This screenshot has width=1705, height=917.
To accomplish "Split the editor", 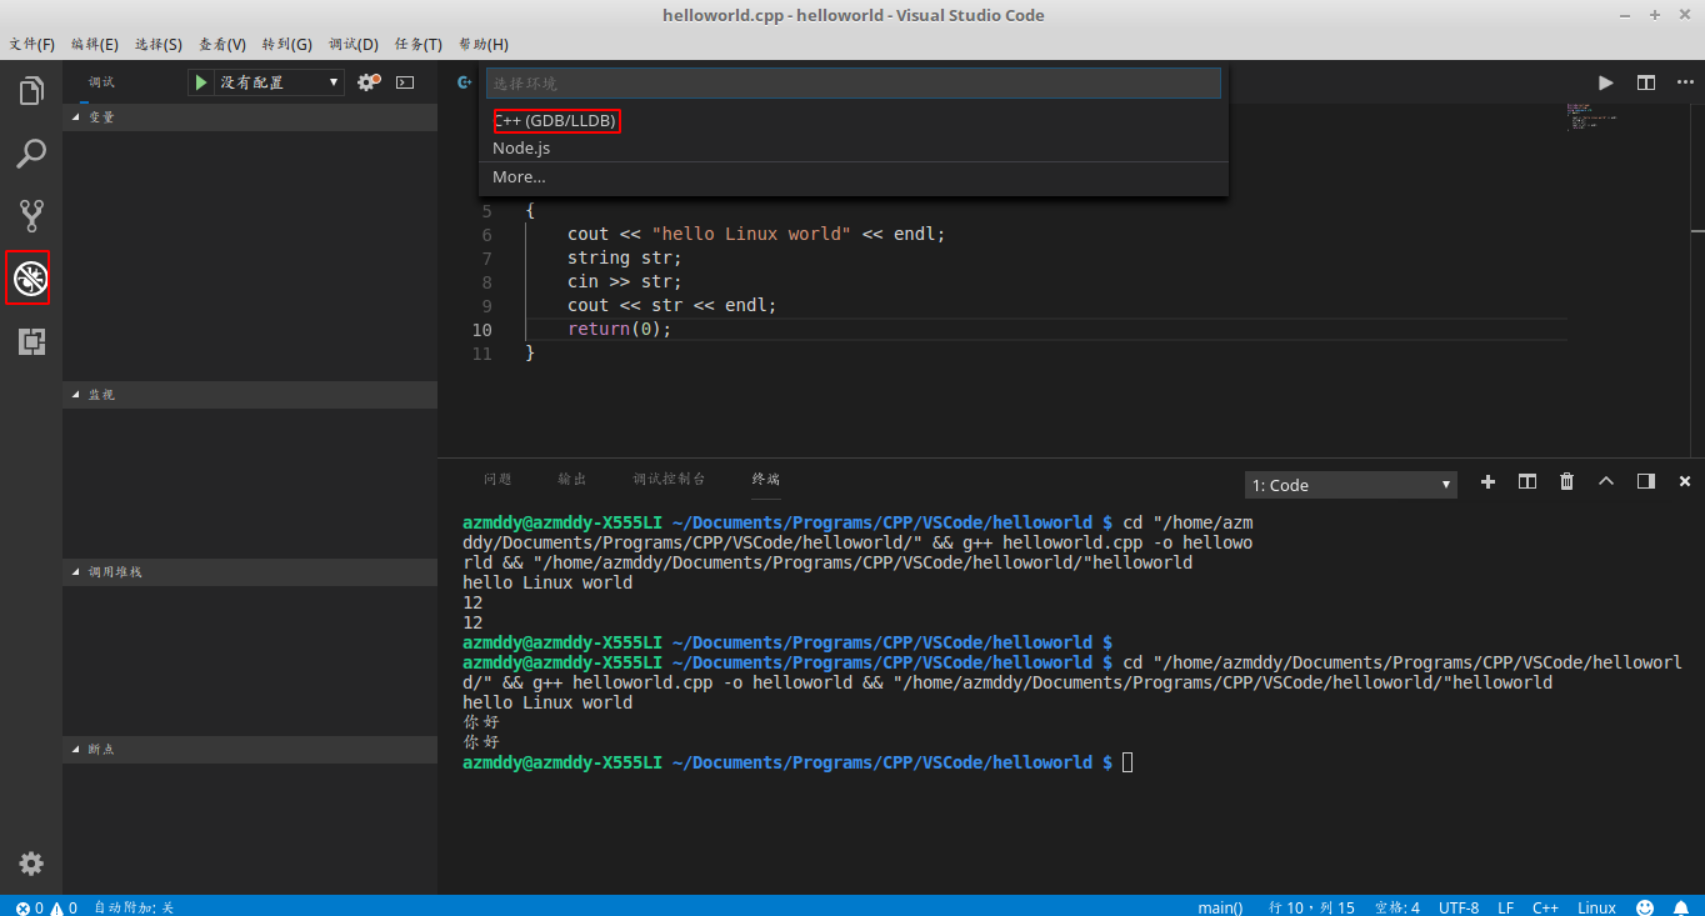I will [1646, 83].
